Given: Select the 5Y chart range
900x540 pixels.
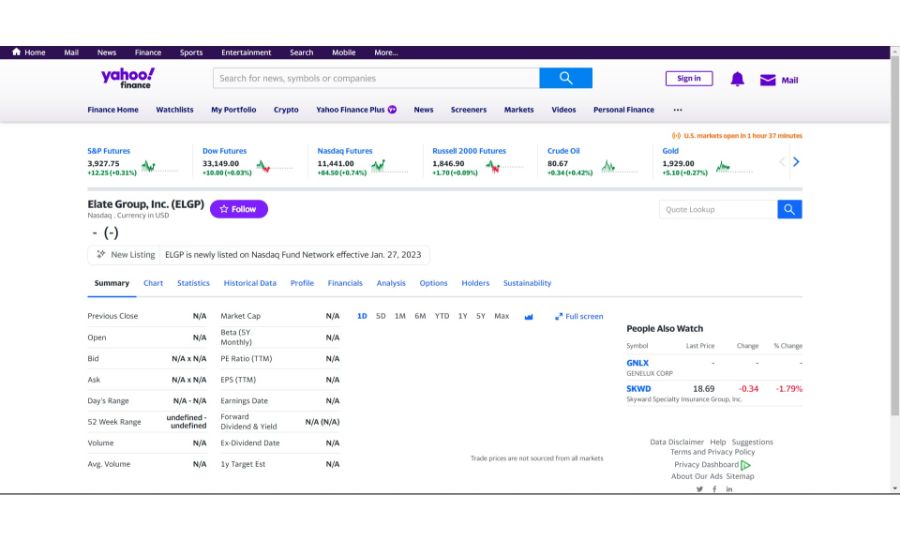Looking at the screenshot, I should [481, 316].
